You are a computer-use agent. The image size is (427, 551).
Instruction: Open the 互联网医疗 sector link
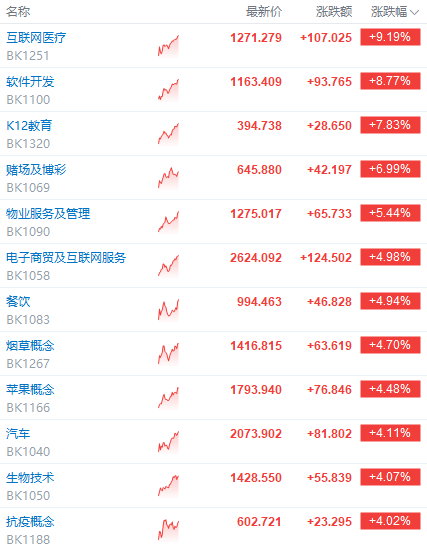(36, 38)
